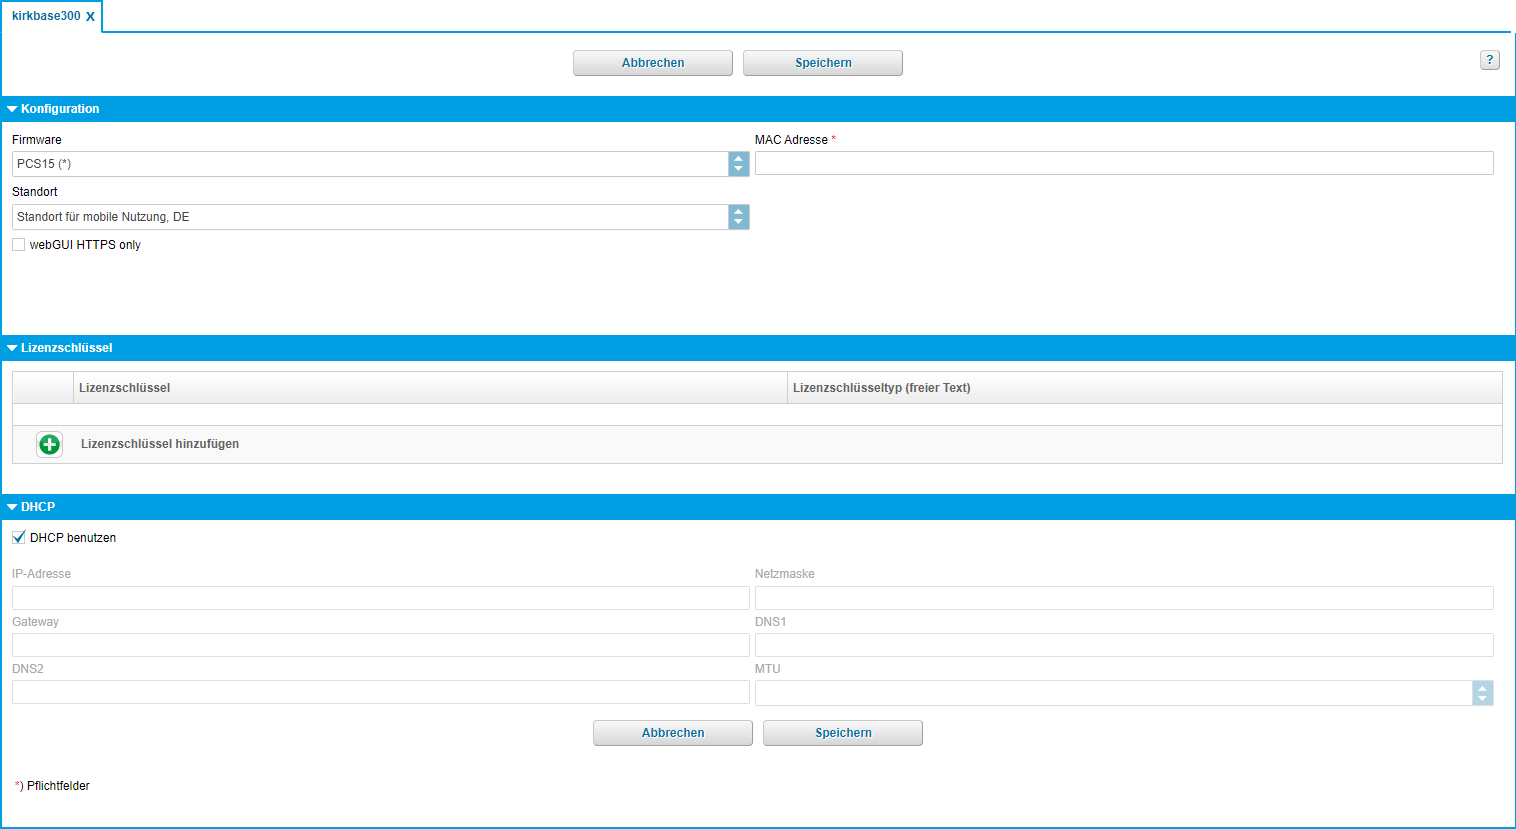
Task: Close the kirkbase300 tab
Action: click(x=90, y=17)
